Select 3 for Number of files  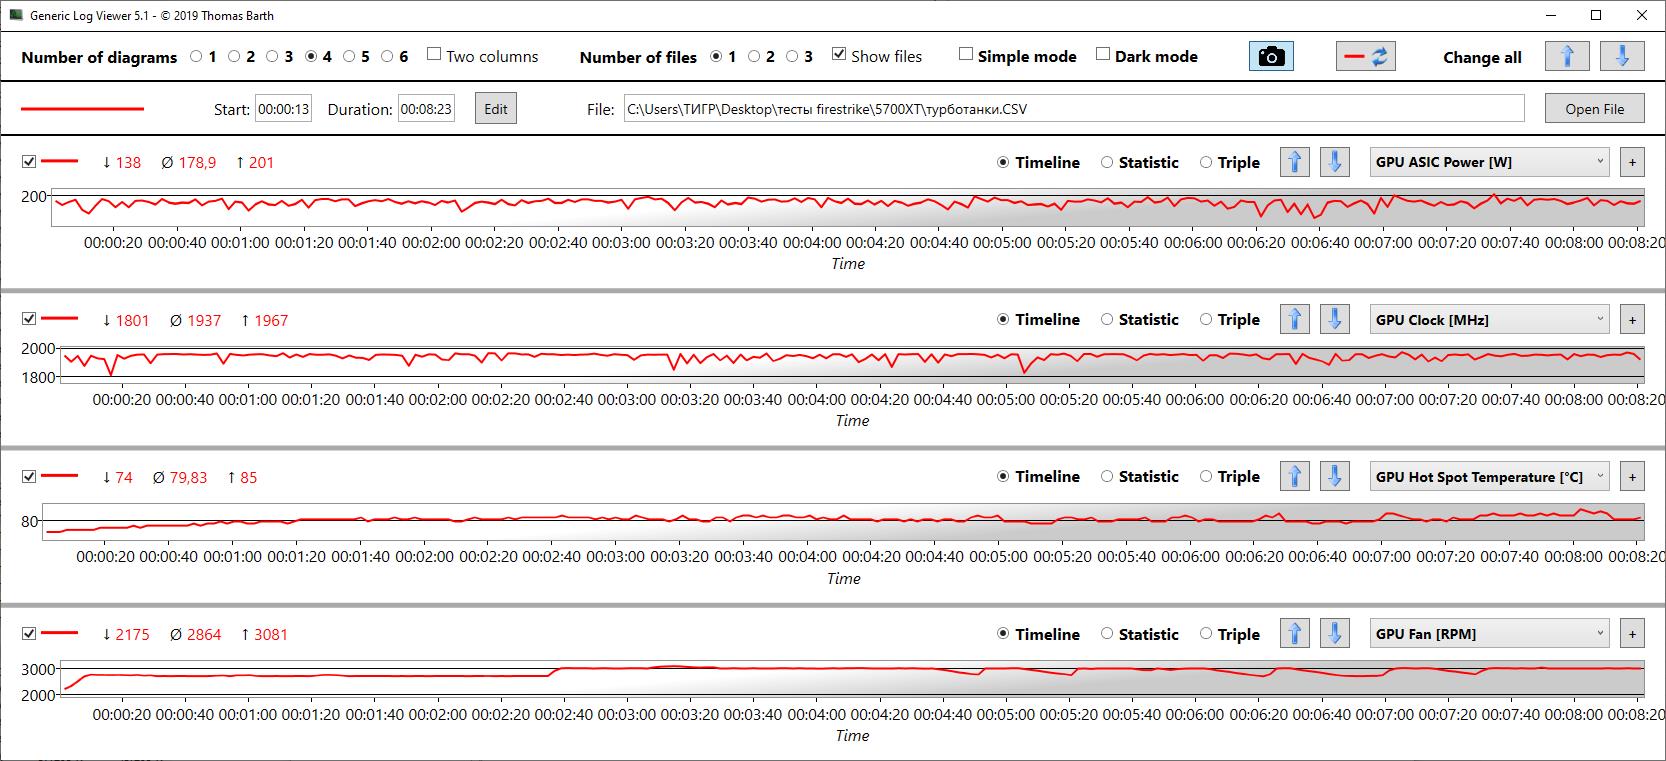(x=792, y=57)
